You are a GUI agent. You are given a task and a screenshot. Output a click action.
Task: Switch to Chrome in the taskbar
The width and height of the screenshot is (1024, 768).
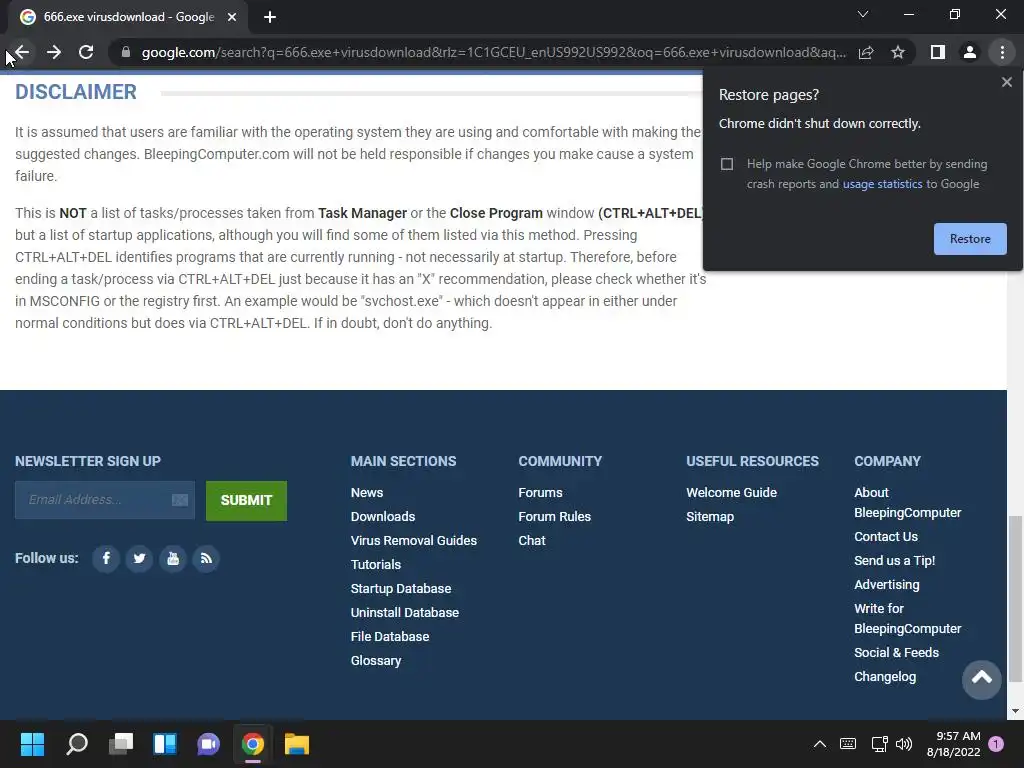pos(253,744)
